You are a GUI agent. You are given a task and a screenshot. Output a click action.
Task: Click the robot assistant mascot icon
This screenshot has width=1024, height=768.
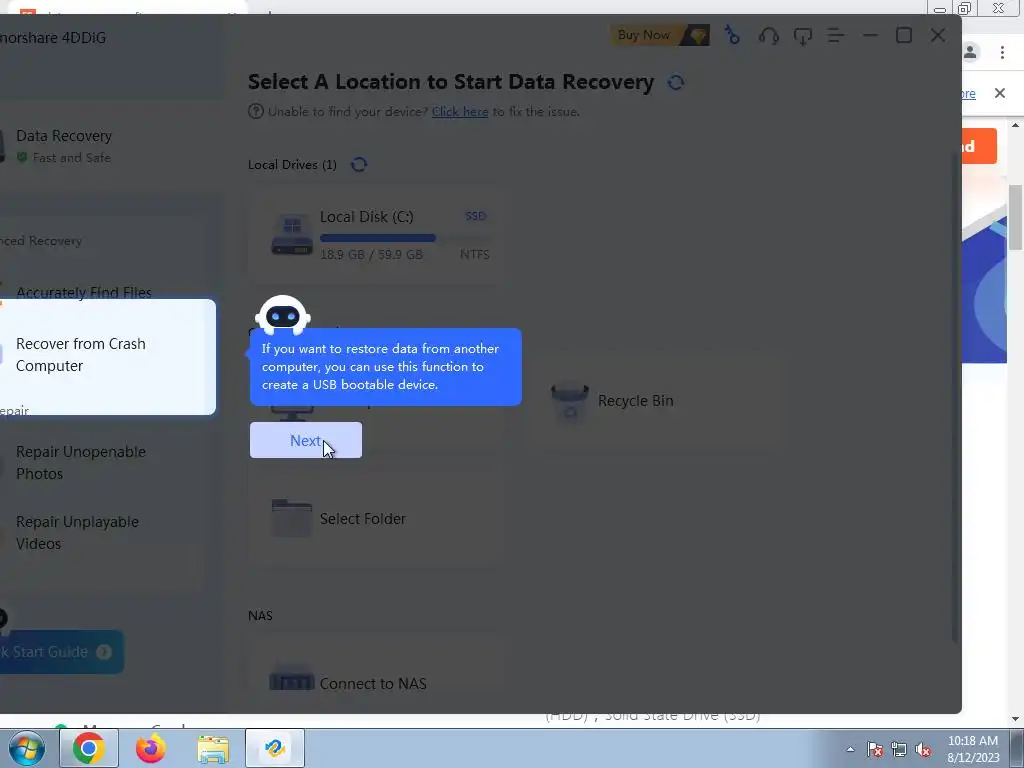pos(283,315)
